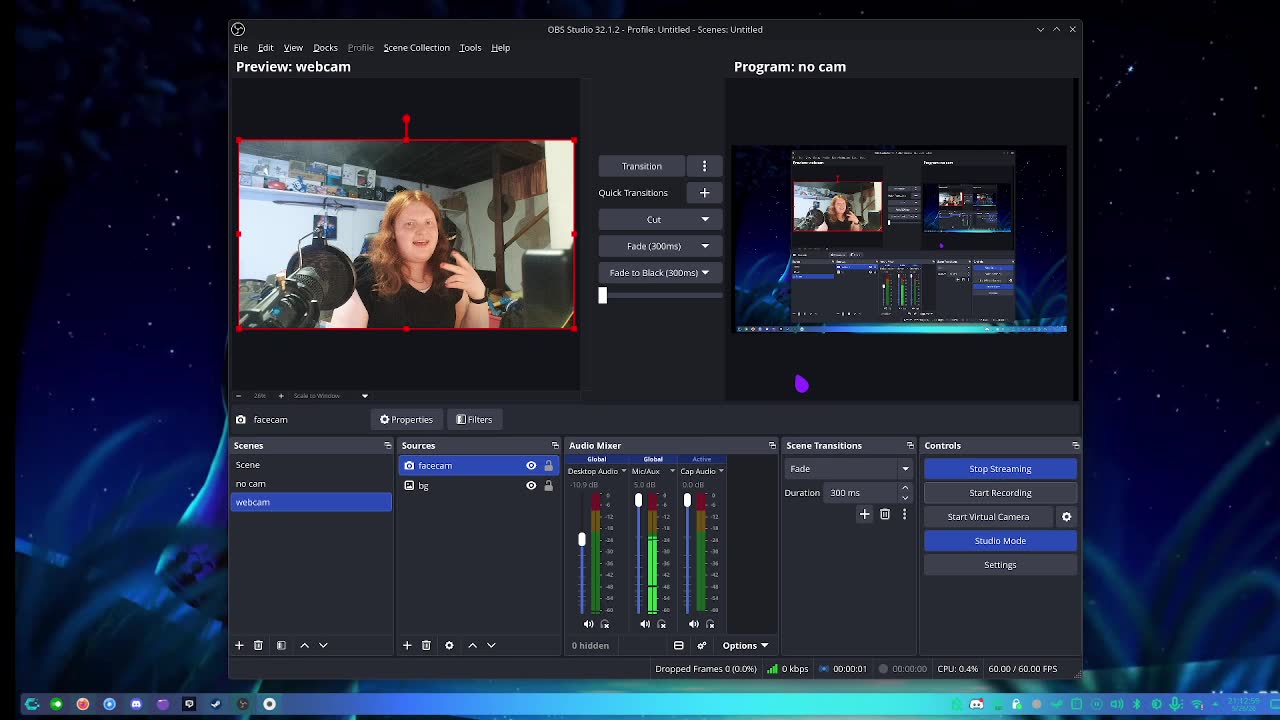Move the scene up in the Scenes list
Viewport: 1280px width, 720px height.
pos(305,645)
